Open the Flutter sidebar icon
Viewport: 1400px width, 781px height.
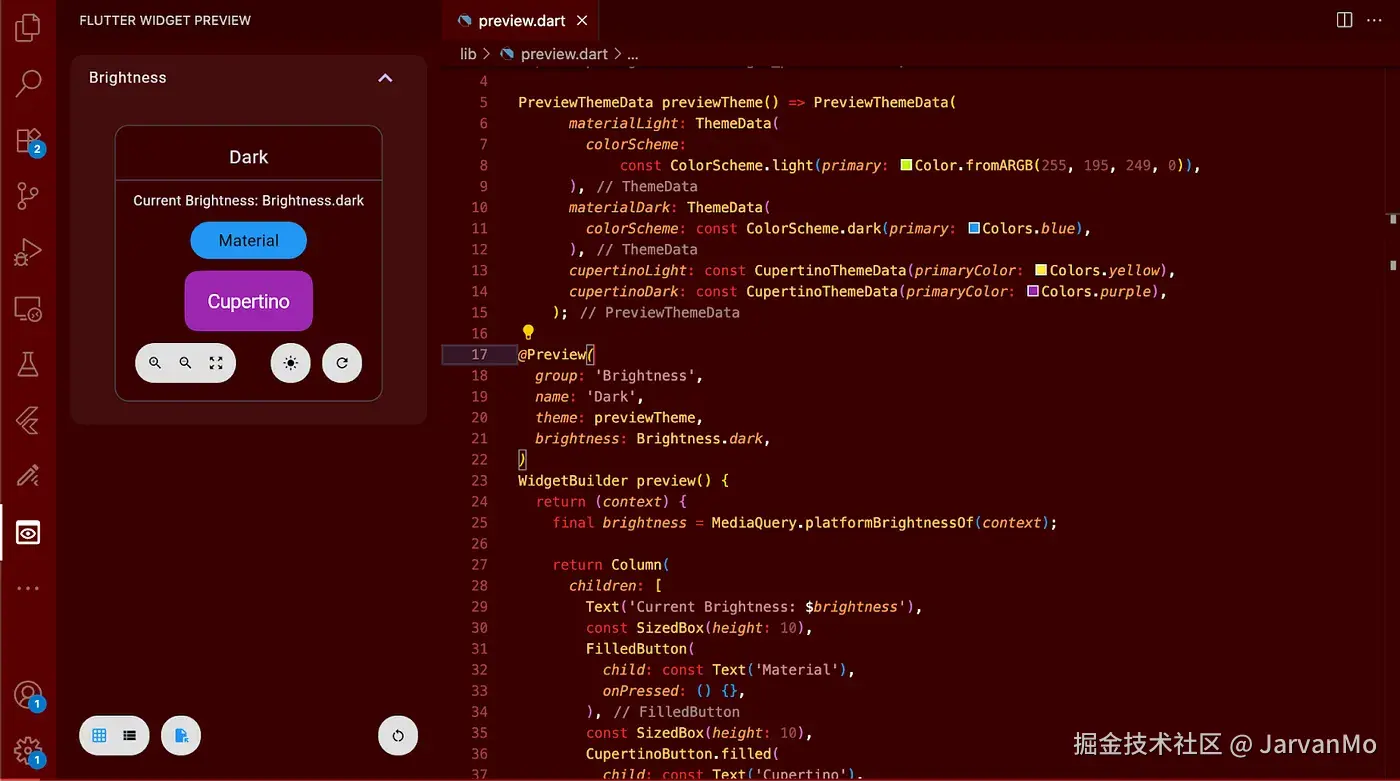coord(28,420)
